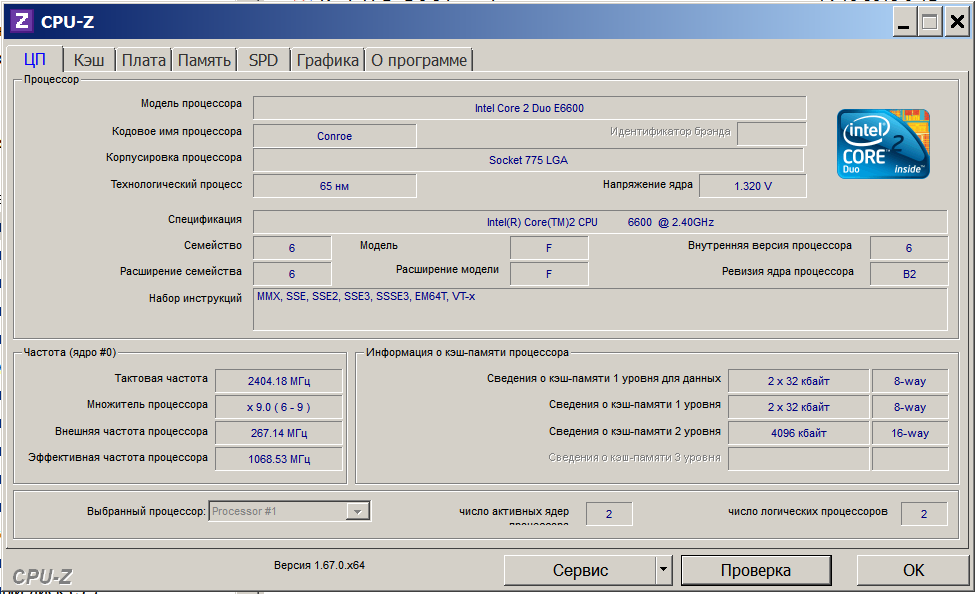
Task: Switch to the Графика tab
Action: [x=327, y=60]
